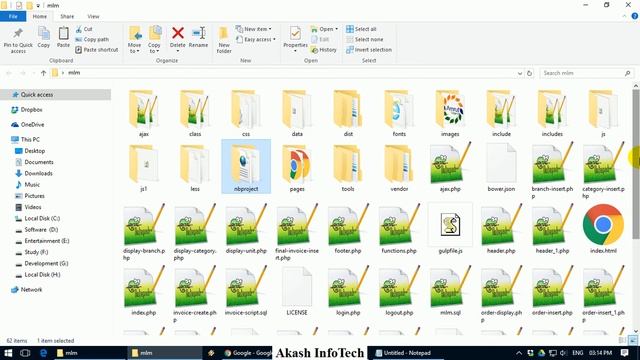This screenshot has height=360, width=640.
Task: Select the ajax.php file
Action: click(450, 168)
